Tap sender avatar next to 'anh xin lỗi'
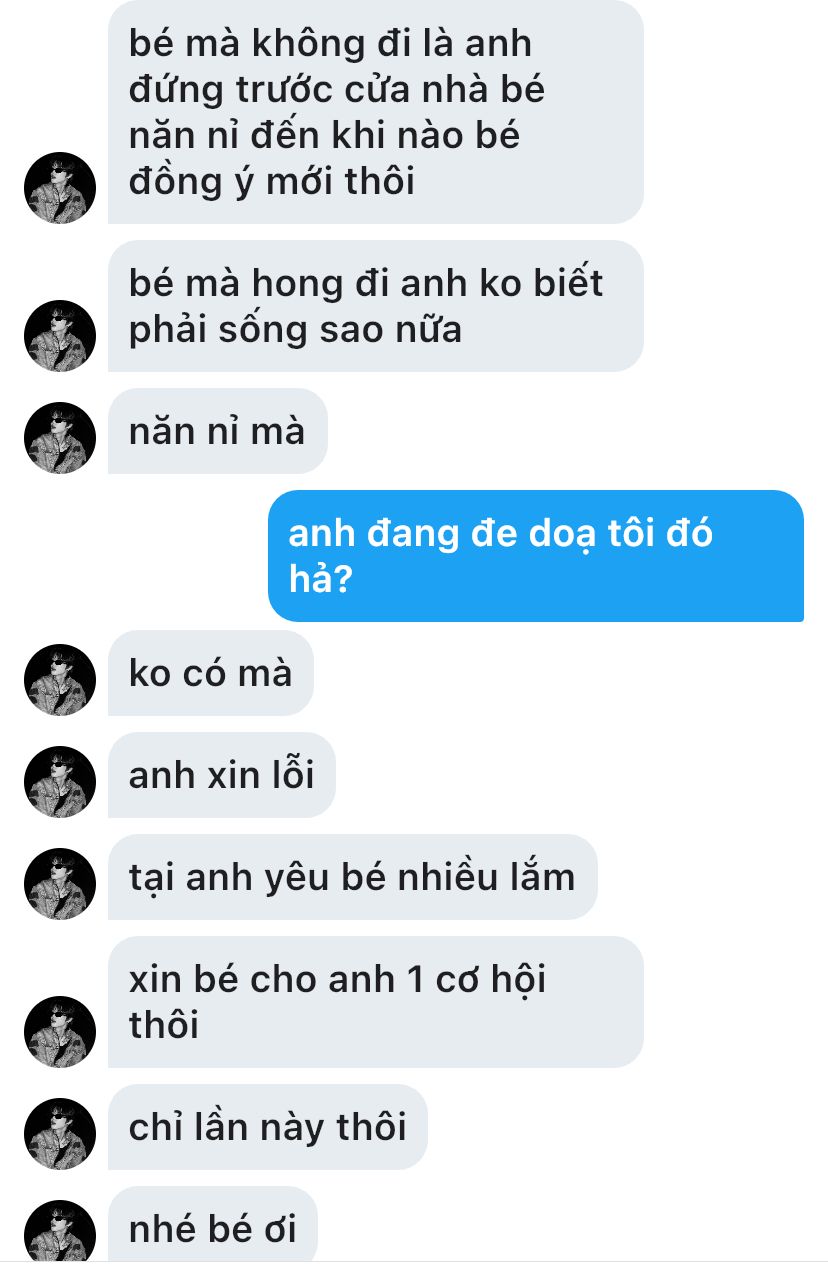Screen dimensions: 828x1266 pos(60,782)
